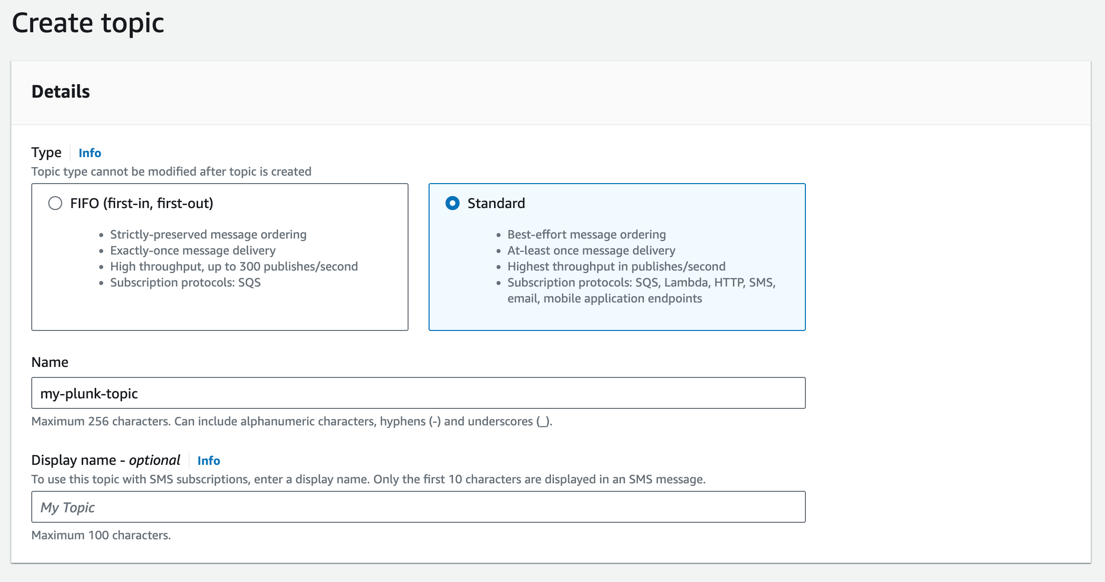Click the "Strictly-preserved message ordering" bullet
1105x582 pixels.
pyautogui.click(x=208, y=235)
